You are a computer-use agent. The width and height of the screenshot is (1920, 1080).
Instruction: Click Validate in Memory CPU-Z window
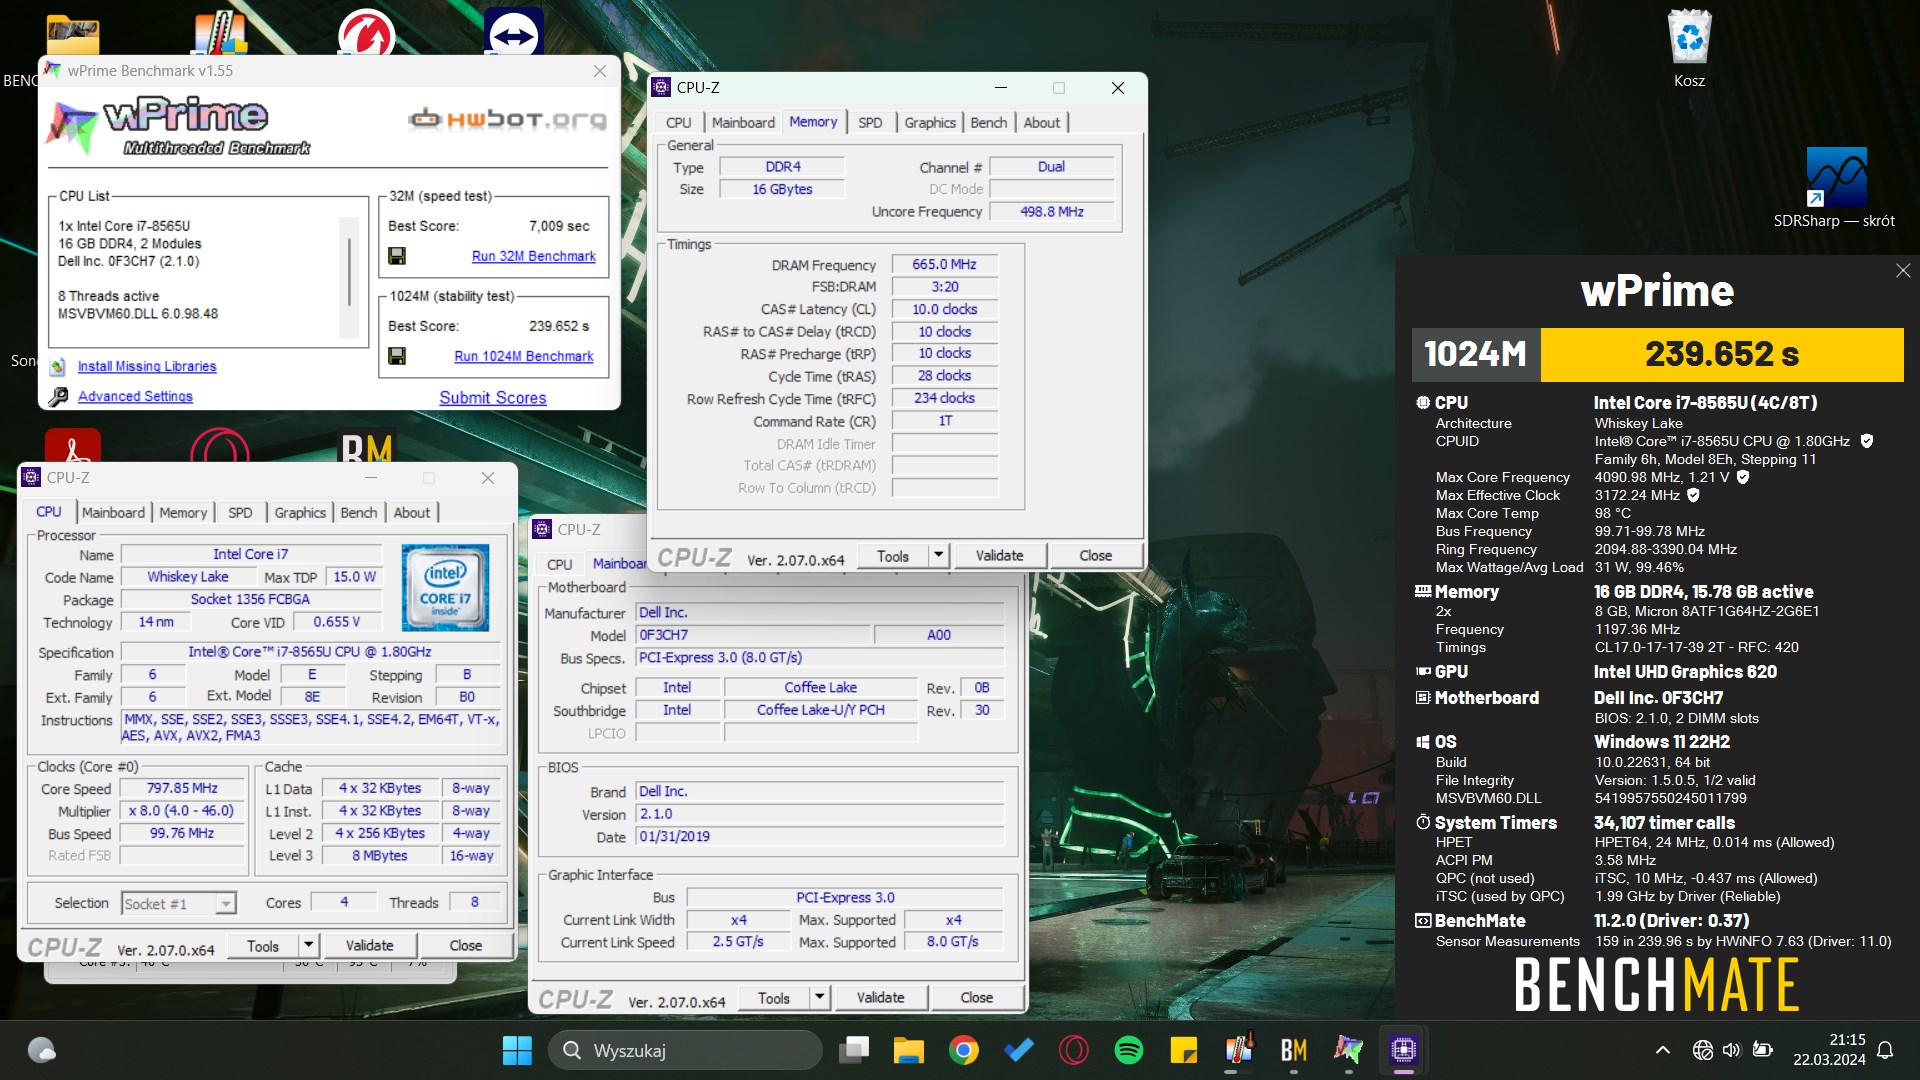click(x=999, y=555)
